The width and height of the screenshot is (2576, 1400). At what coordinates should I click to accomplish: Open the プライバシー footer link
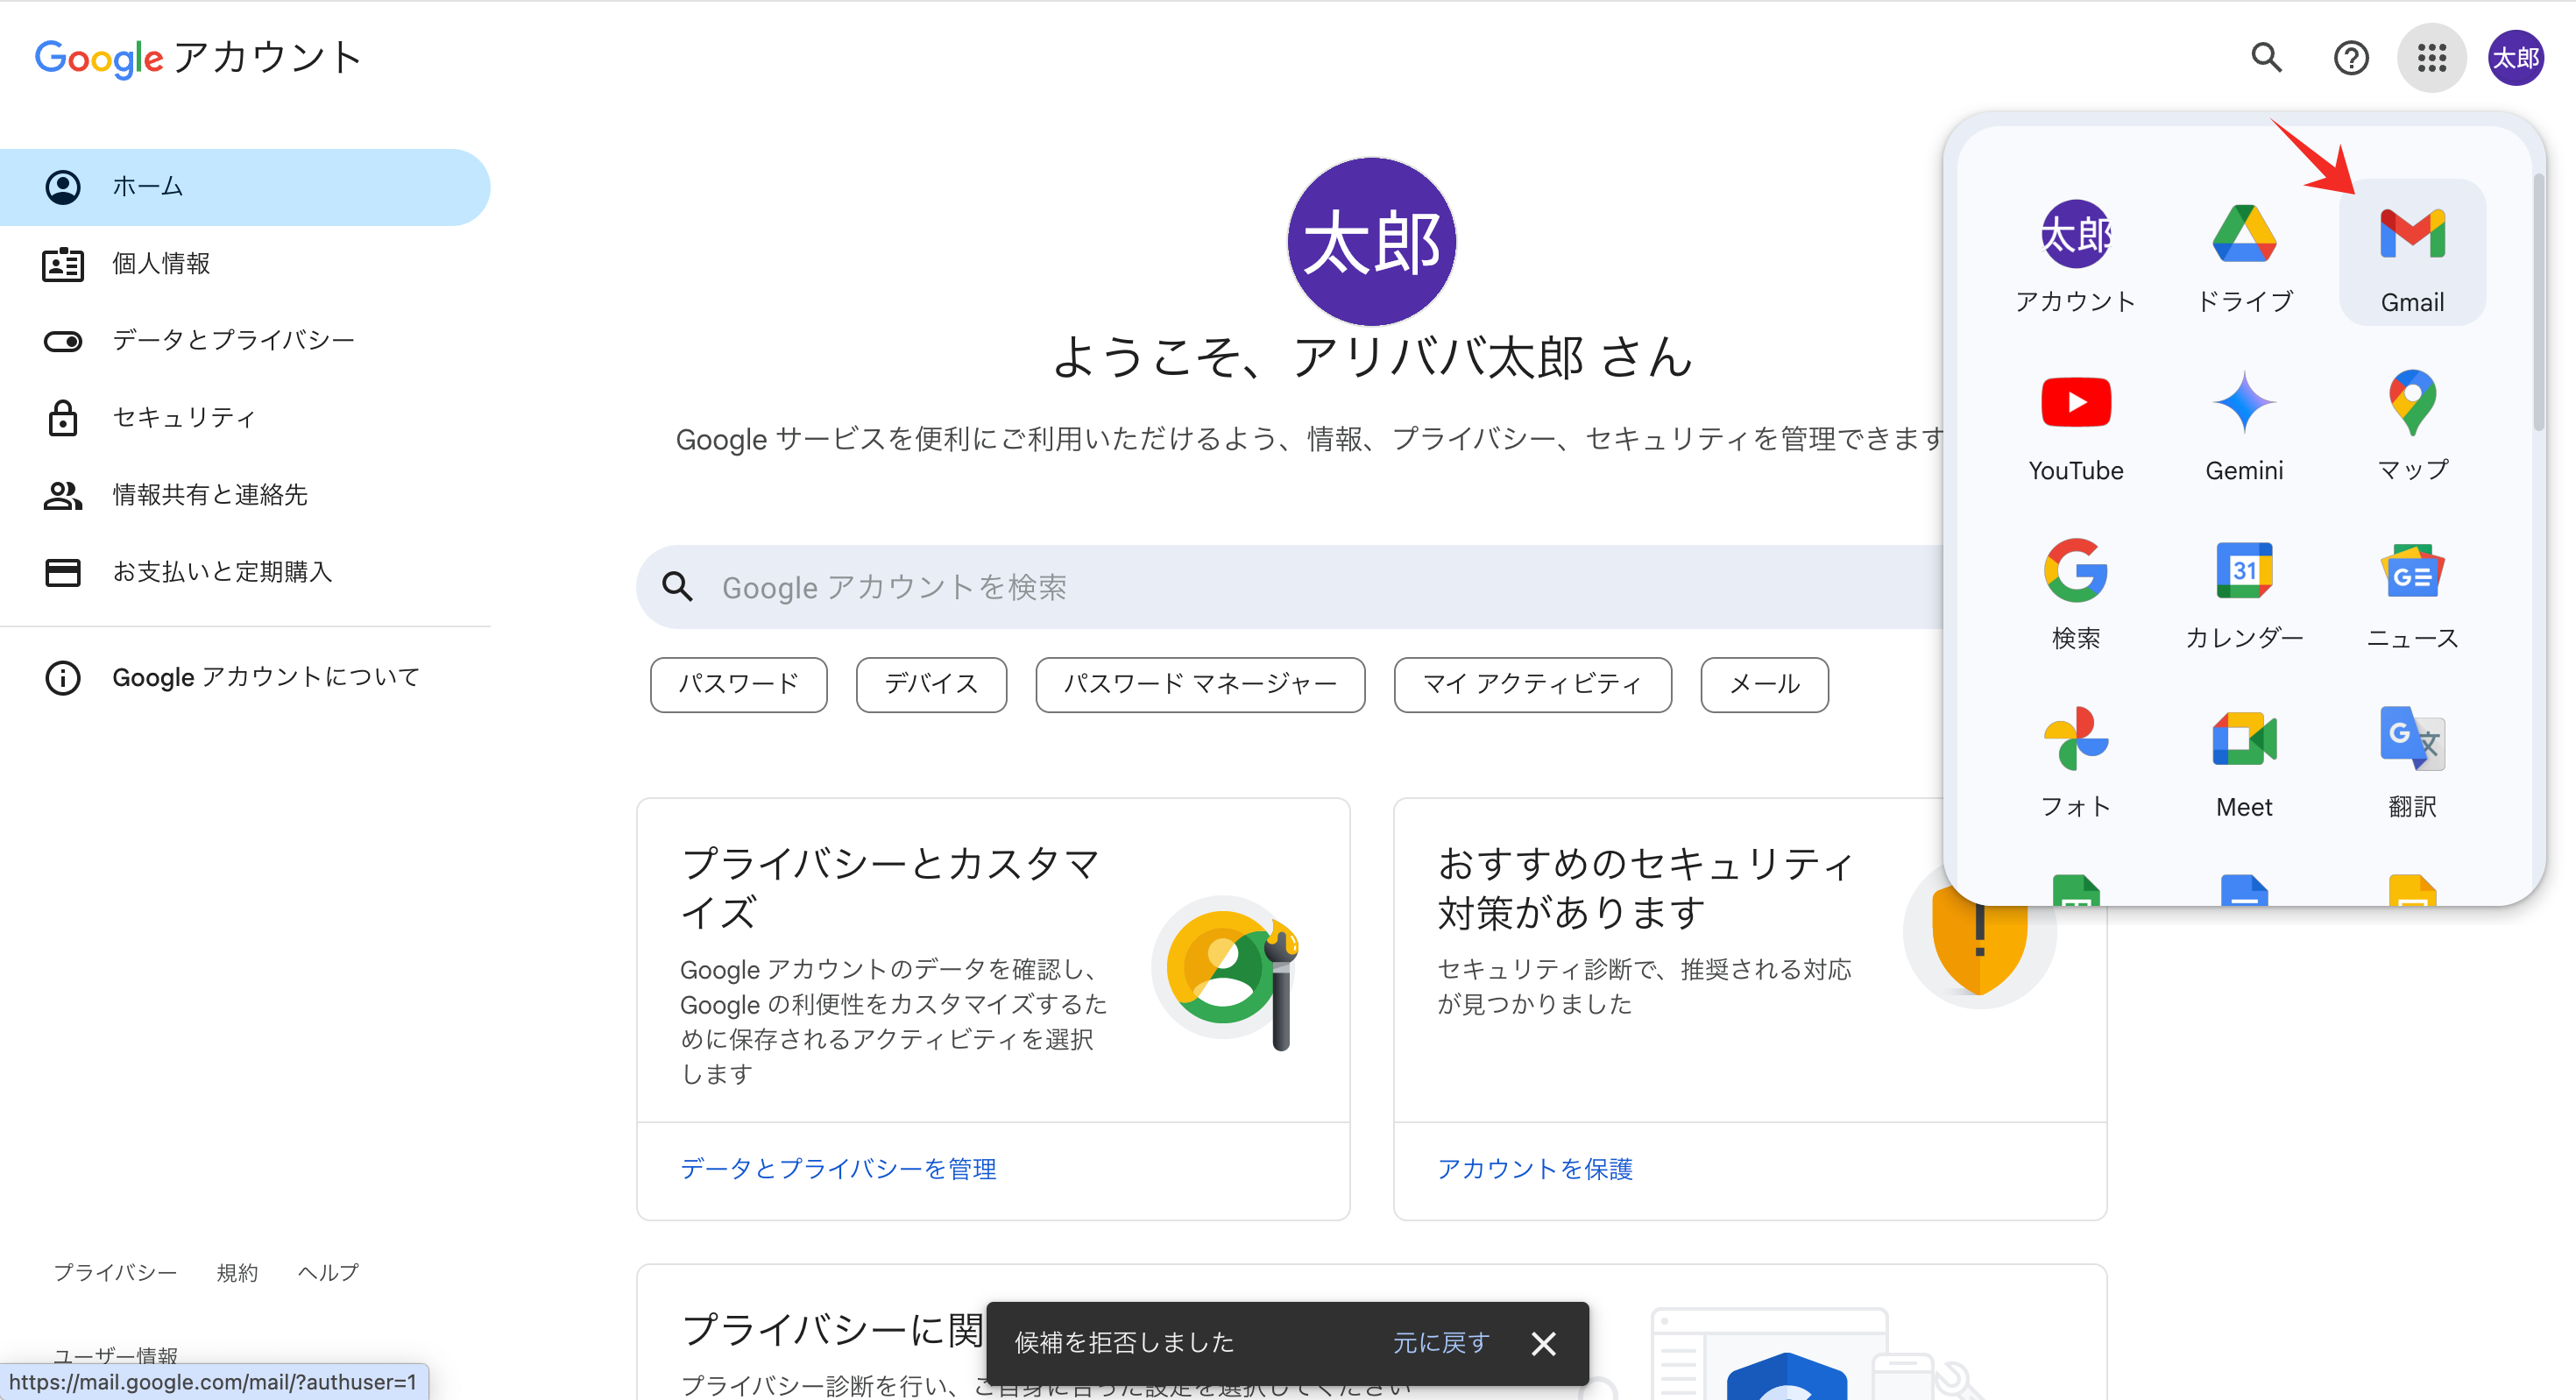[x=115, y=1273]
